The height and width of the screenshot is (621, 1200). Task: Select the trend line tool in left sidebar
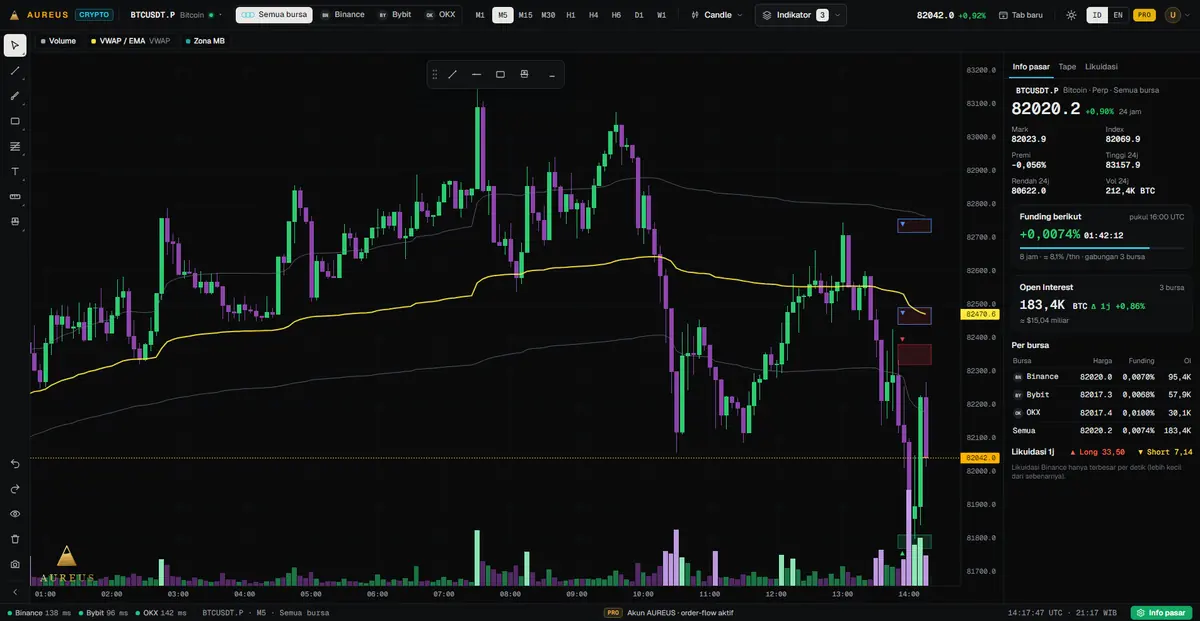tap(15, 71)
